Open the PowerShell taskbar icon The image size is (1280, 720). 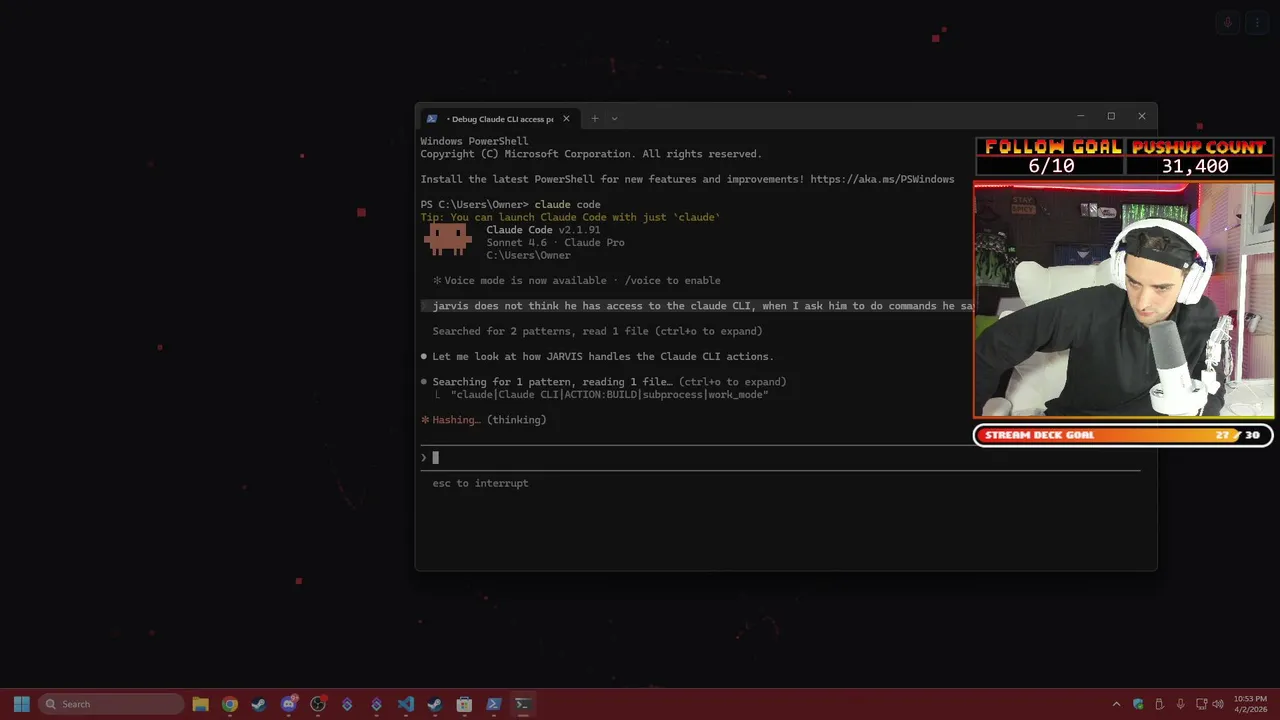coord(493,704)
